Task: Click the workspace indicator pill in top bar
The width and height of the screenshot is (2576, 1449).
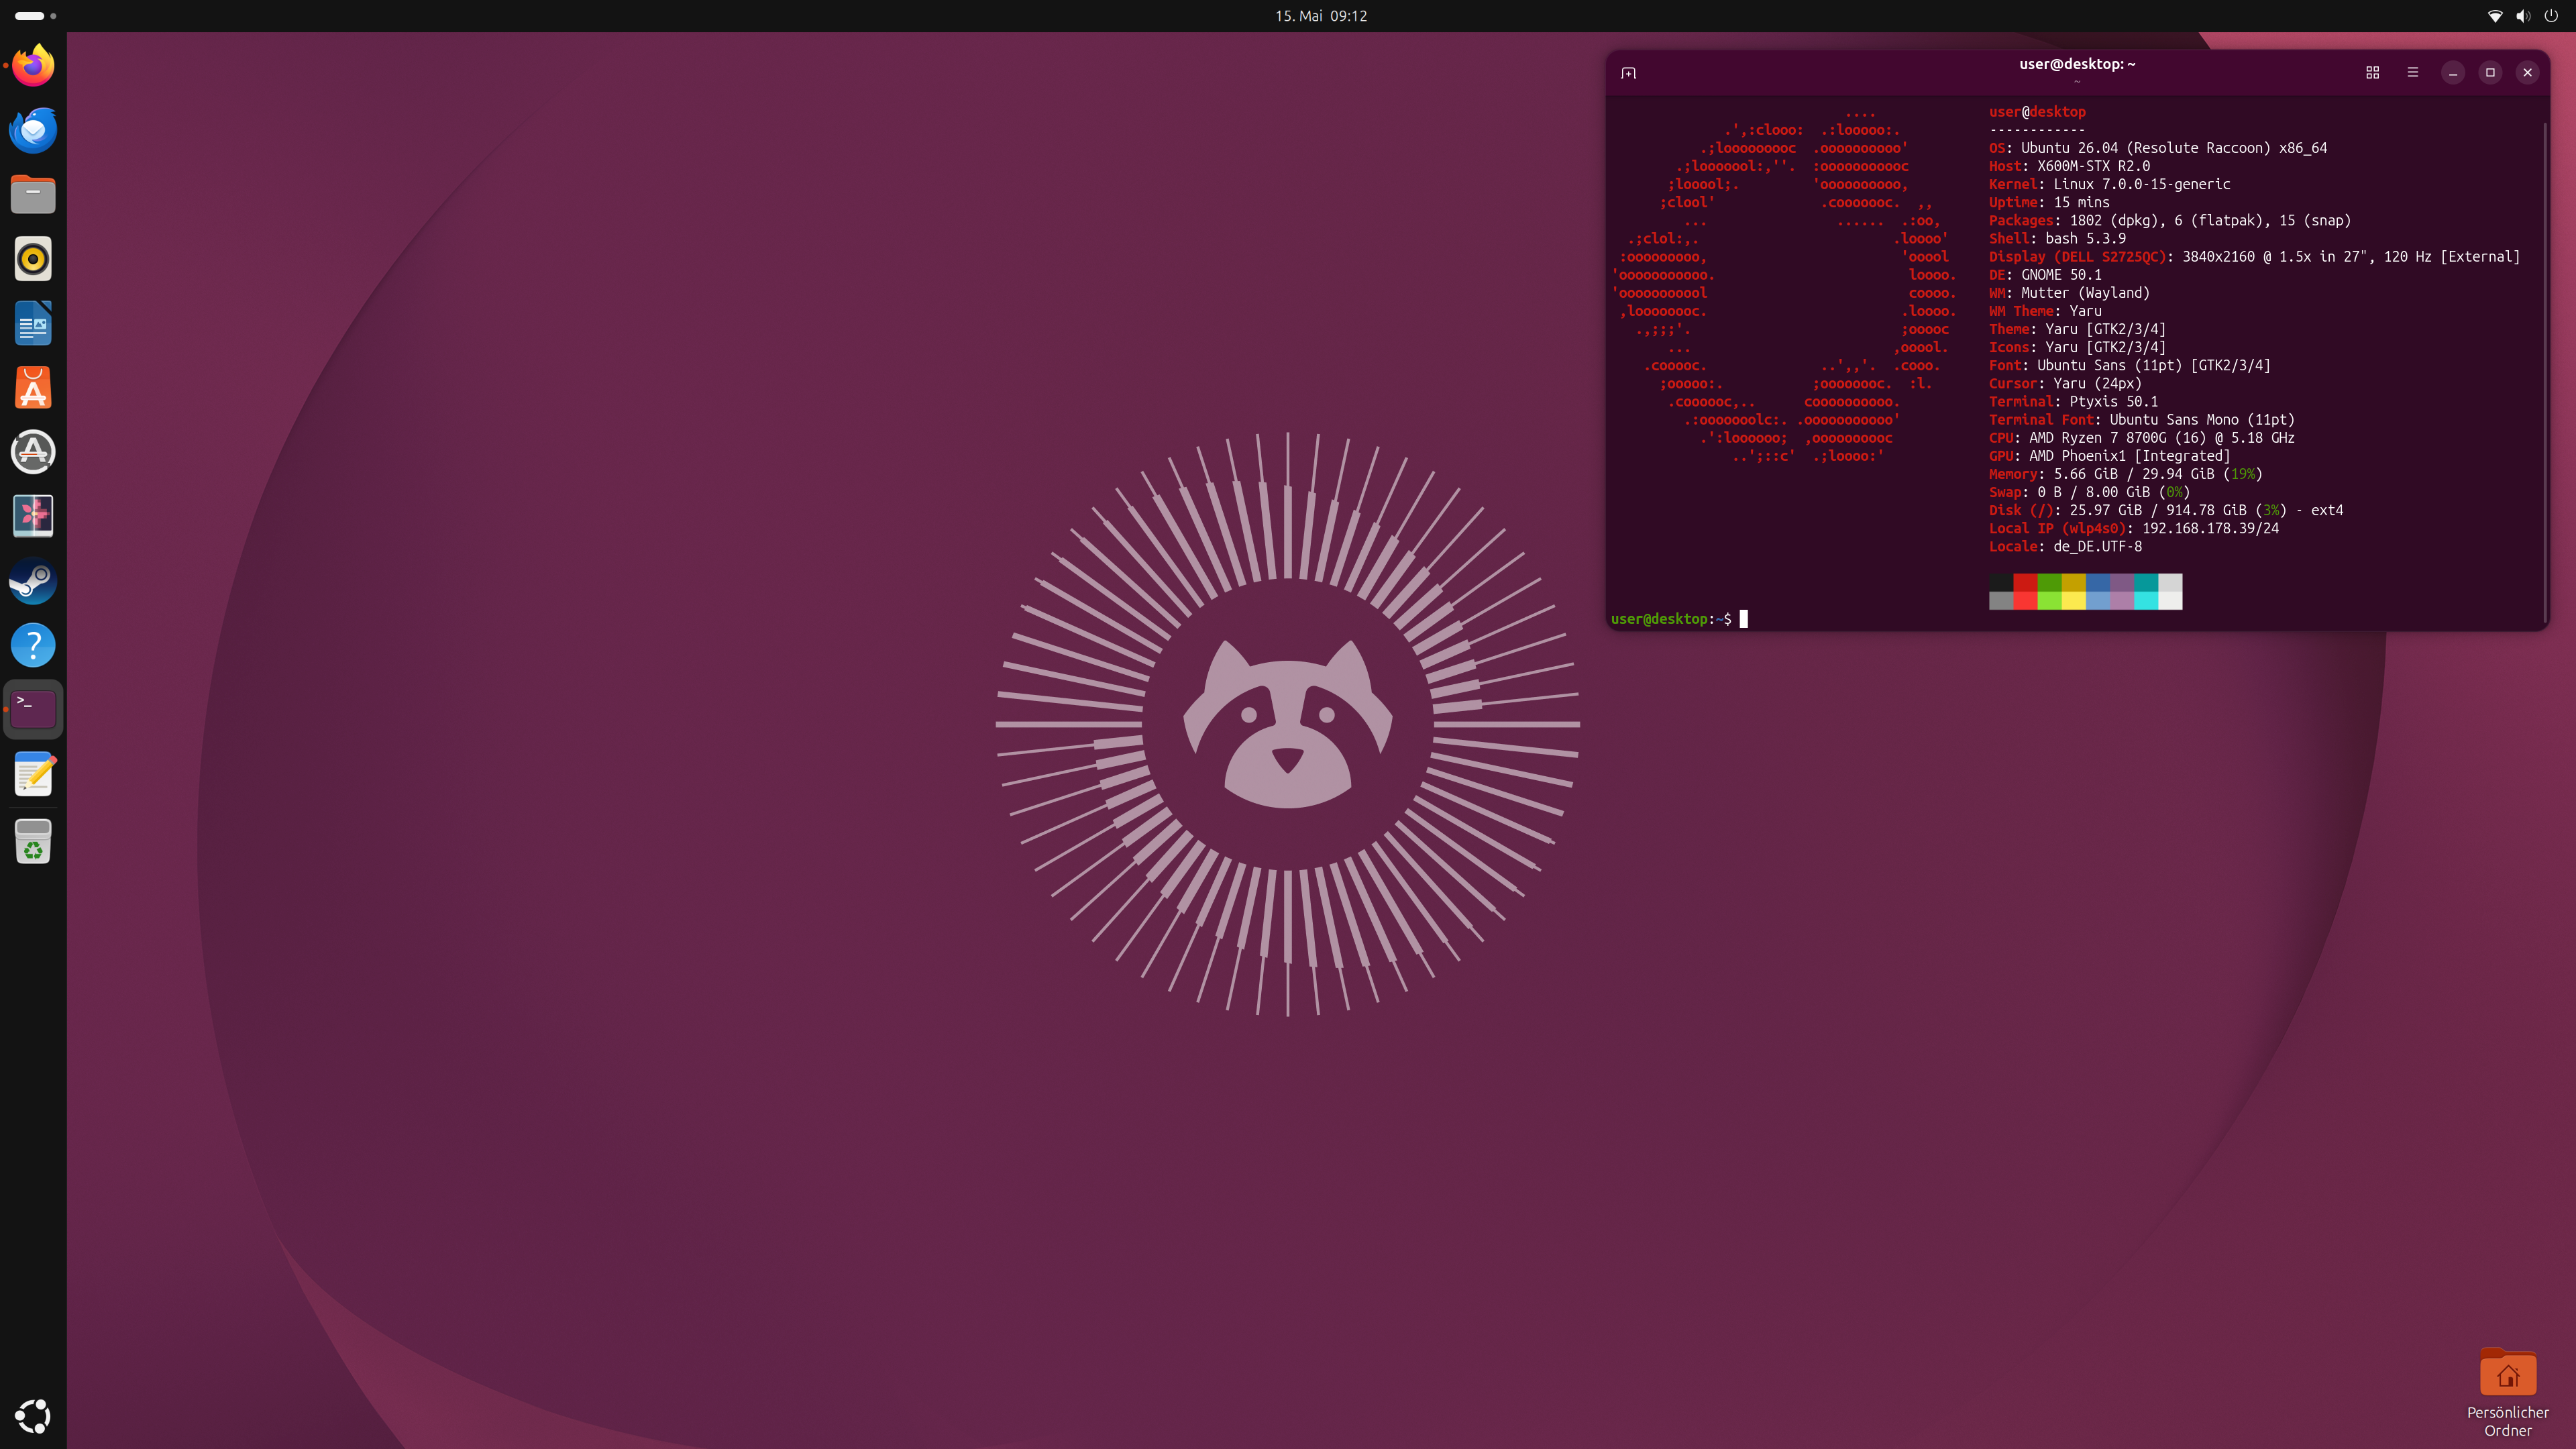Action: [30, 16]
